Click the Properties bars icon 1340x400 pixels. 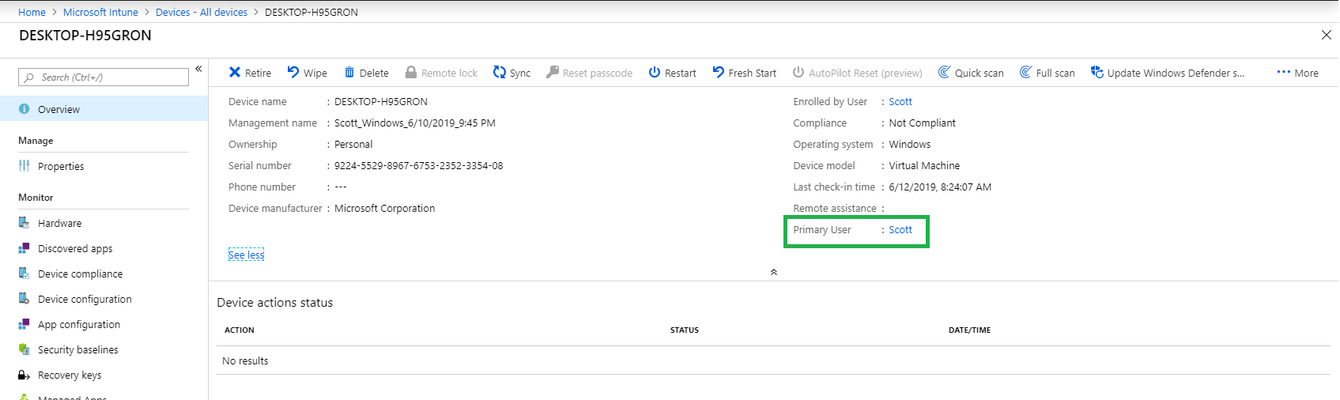(24, 166)
